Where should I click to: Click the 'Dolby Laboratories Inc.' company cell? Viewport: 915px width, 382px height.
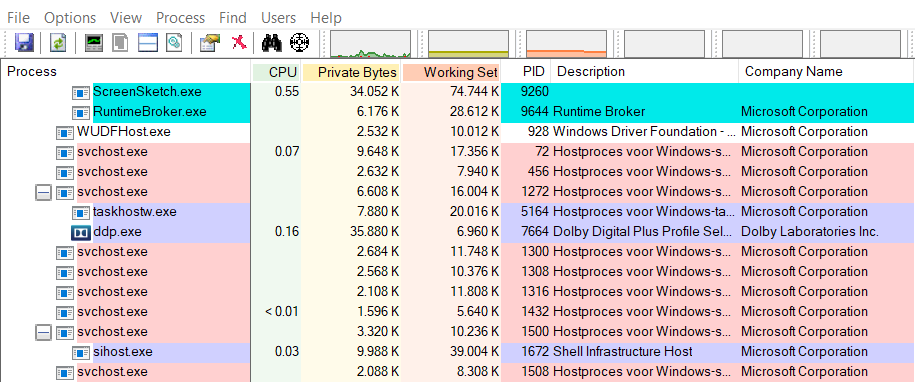[x=810, y=232]
